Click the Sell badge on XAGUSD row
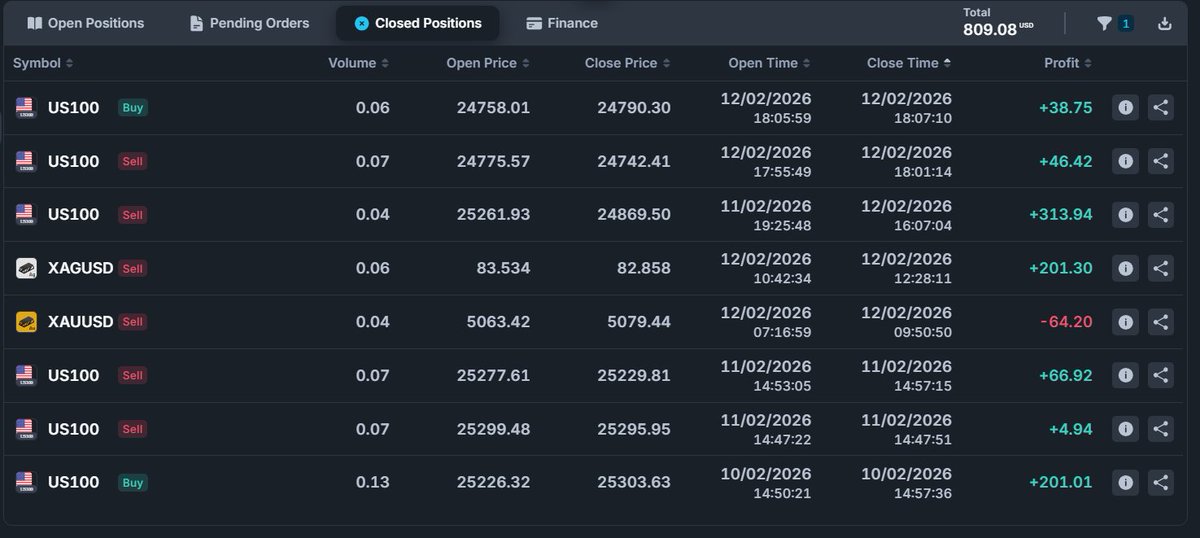Screen dimensions: 1200x538 (132, 268)
